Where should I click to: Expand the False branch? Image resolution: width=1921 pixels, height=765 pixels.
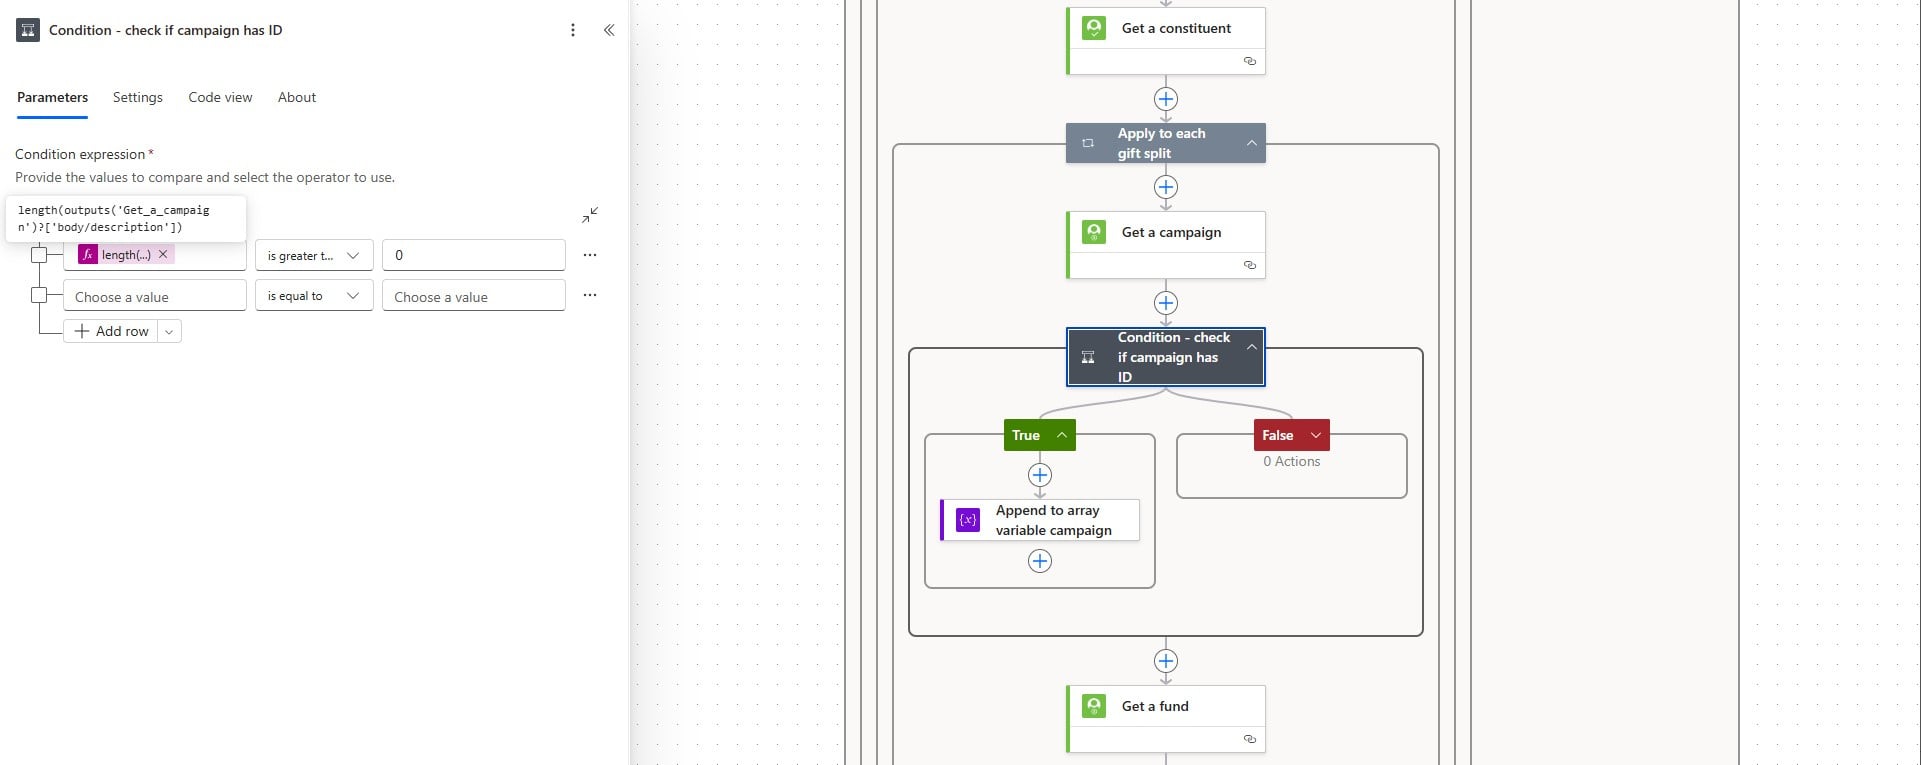click(x=1316, y=435)
